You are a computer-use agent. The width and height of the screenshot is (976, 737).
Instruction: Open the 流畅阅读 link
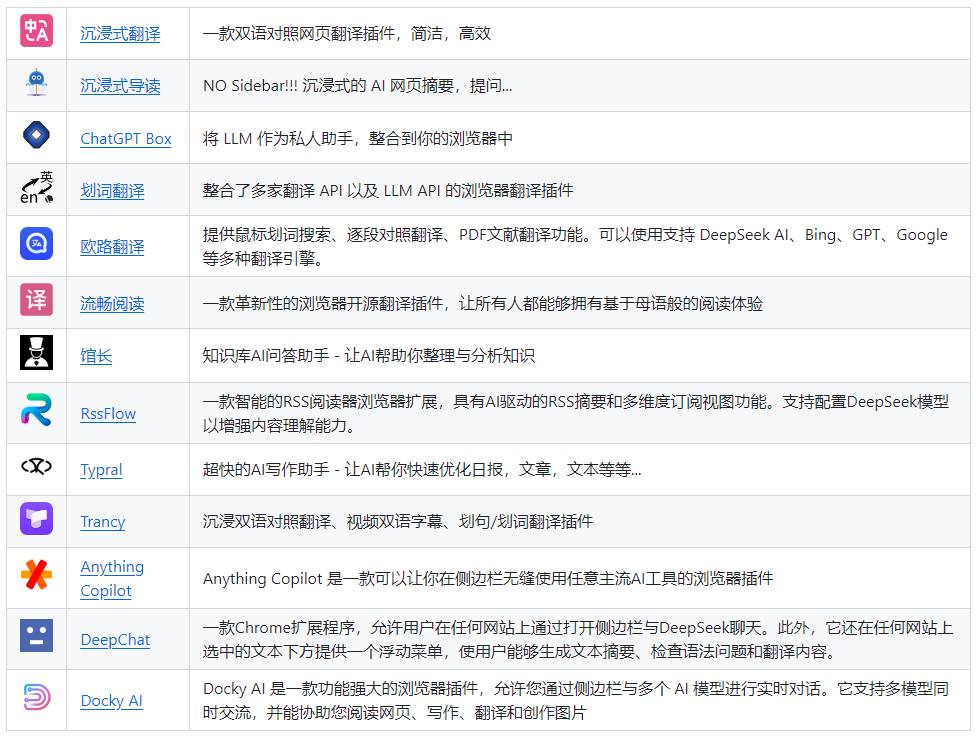pos(112,303)
